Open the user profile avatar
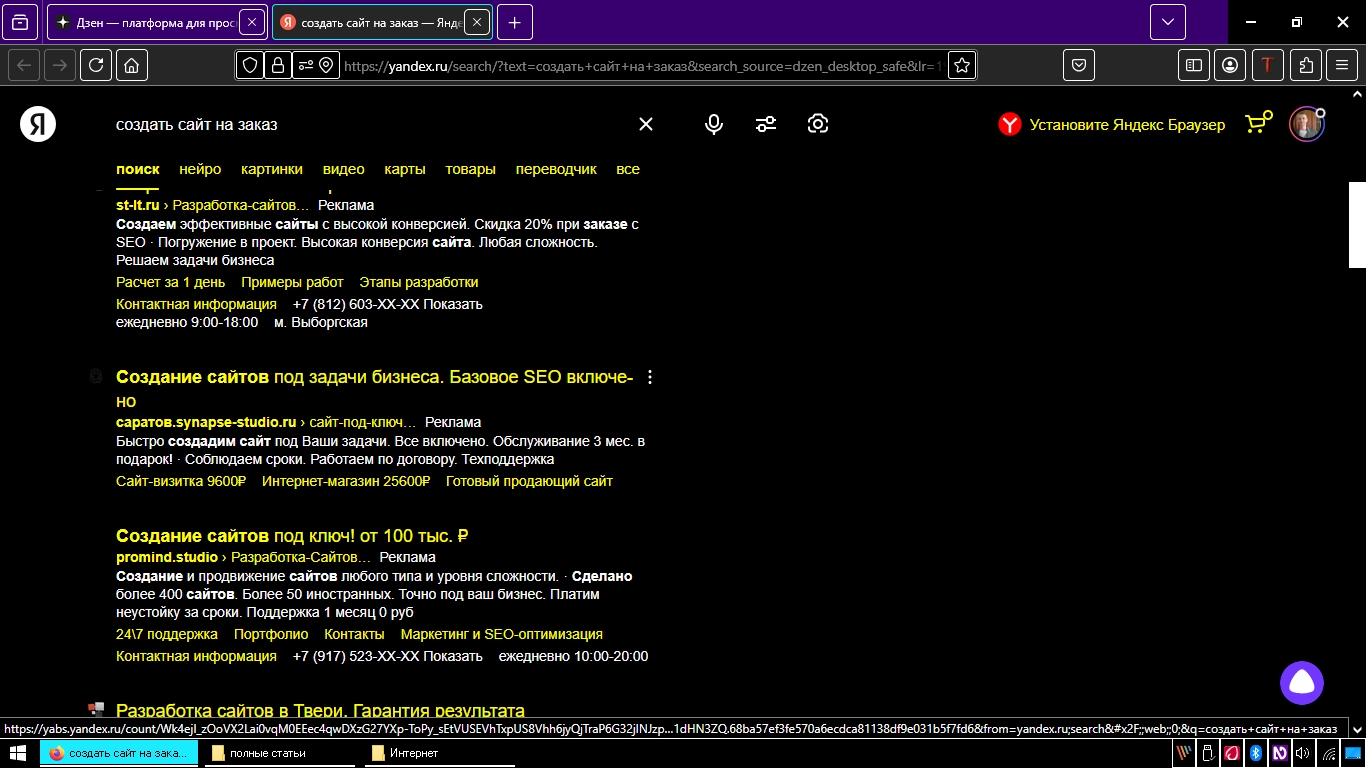This screenshot has width=1366, height=768. point(1306,124)
